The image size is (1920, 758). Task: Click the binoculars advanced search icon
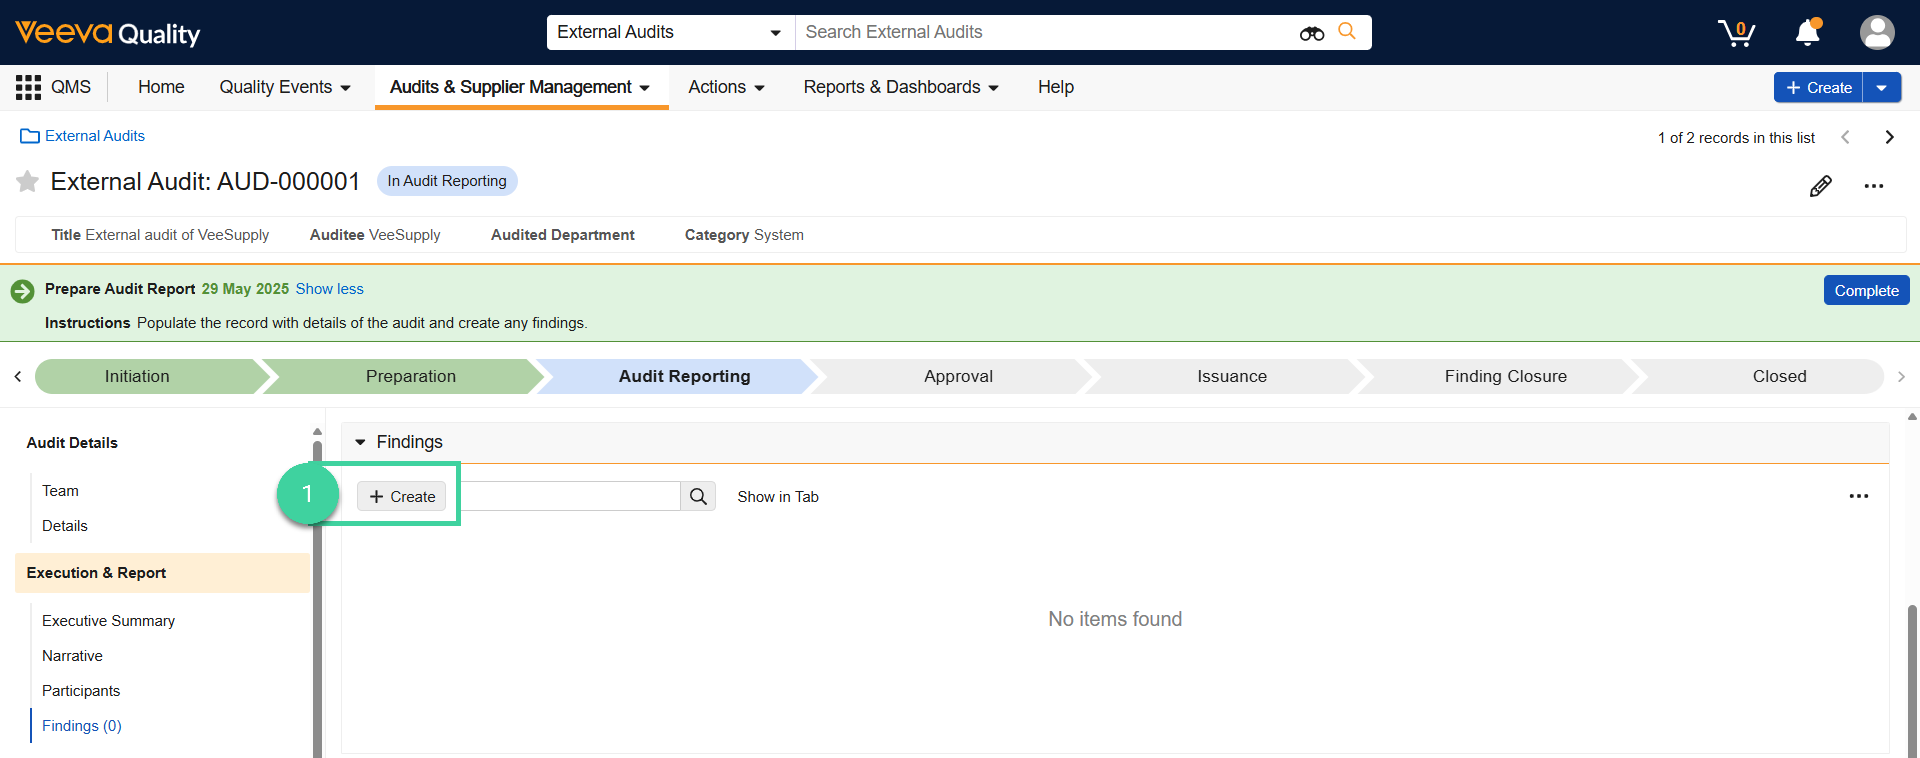point(1312,33)
